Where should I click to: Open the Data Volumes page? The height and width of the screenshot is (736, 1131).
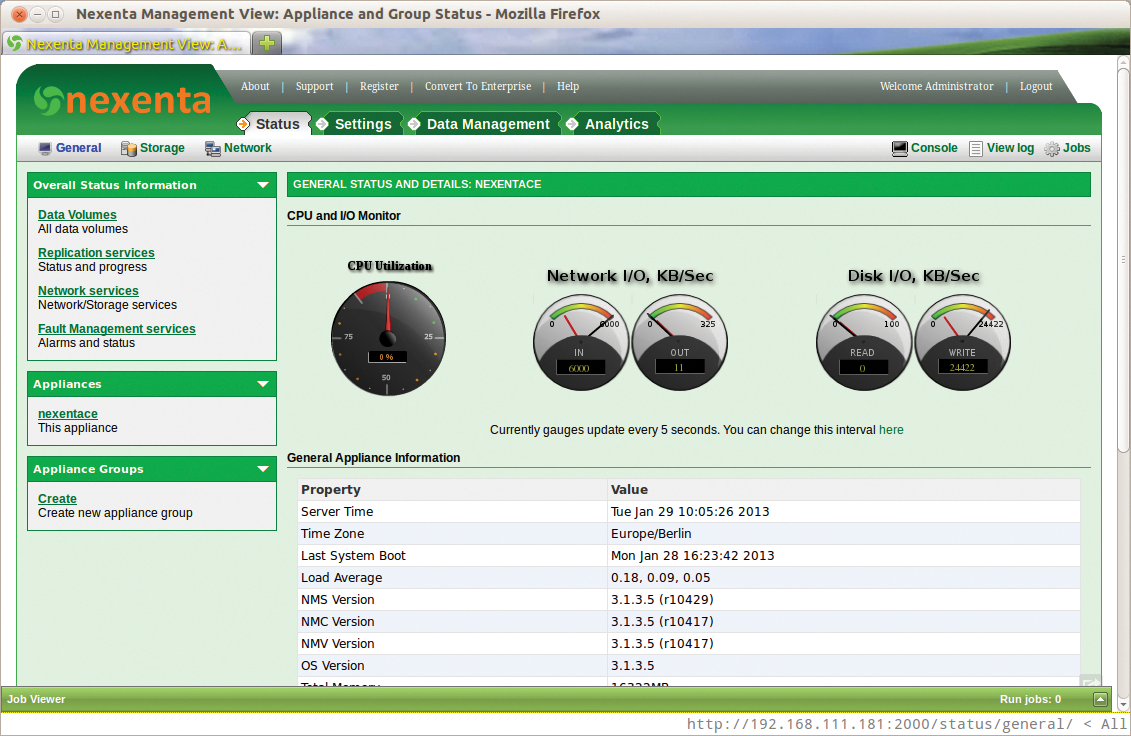pyautogui.click(x=77, y=214)
